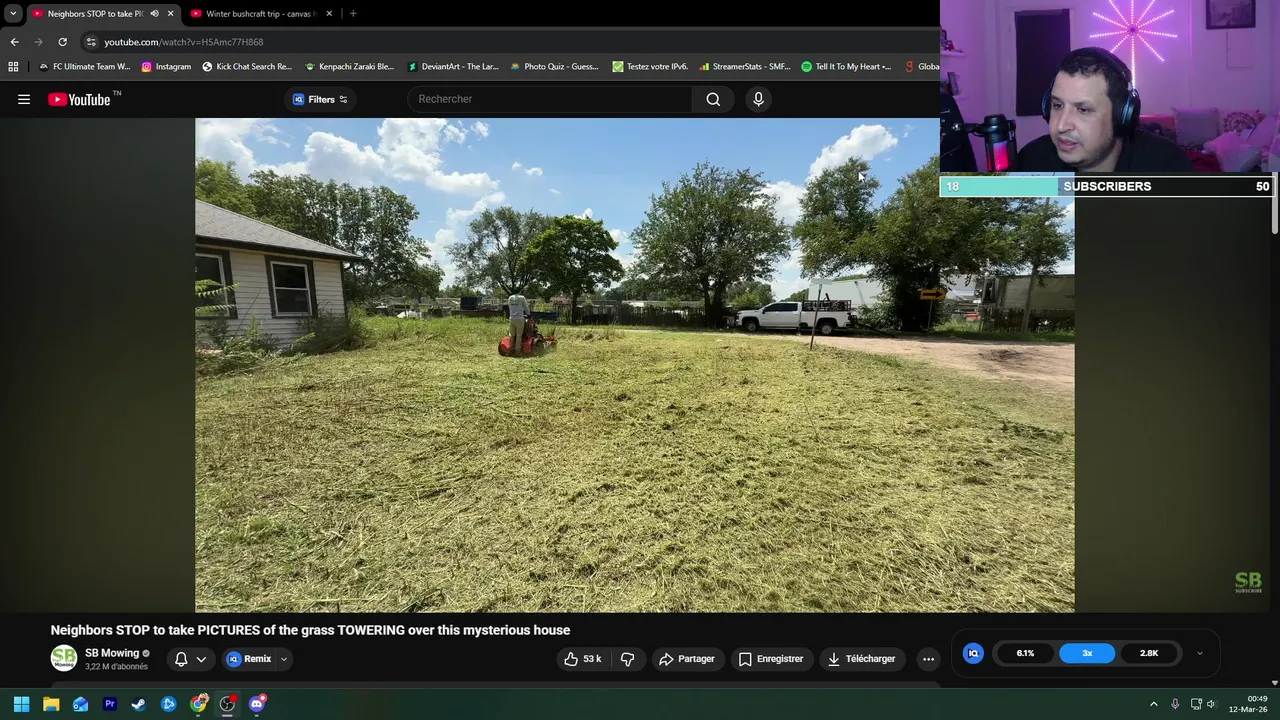Screen dimensions: 1280x720
Task: Open the three-dot more actions menu
Action: click(928, 659)
